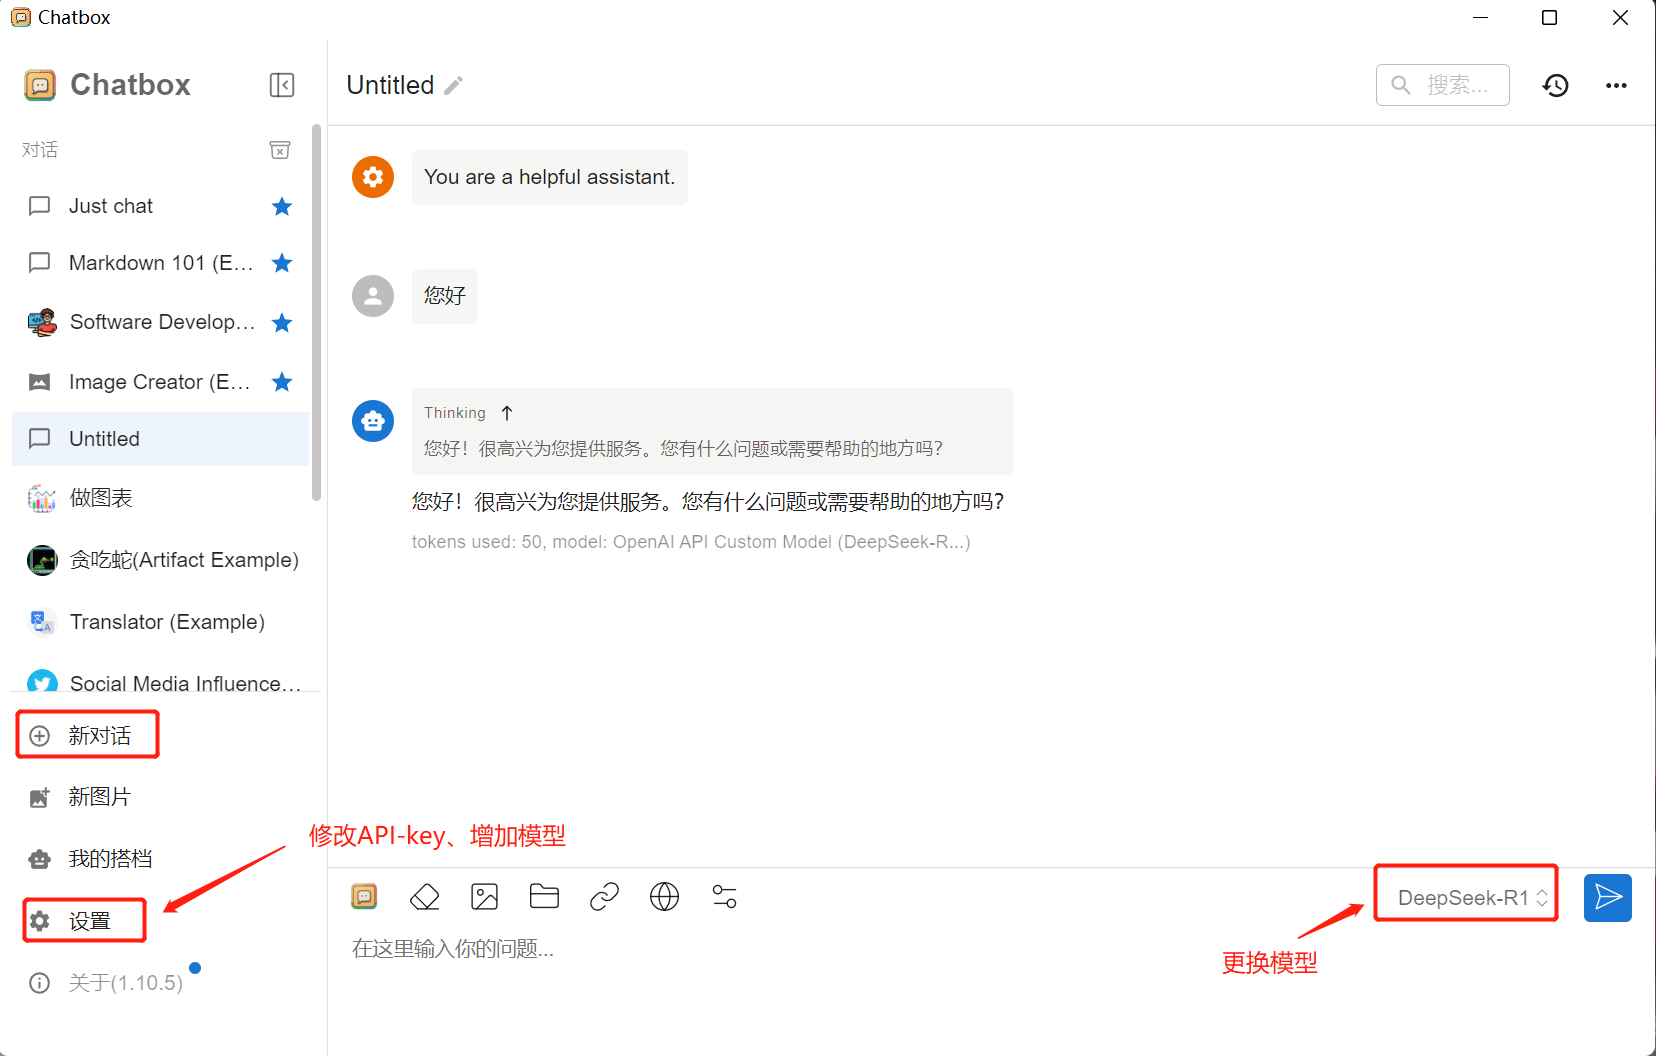Open the Image Creator conversation

(x=160, y=382)
